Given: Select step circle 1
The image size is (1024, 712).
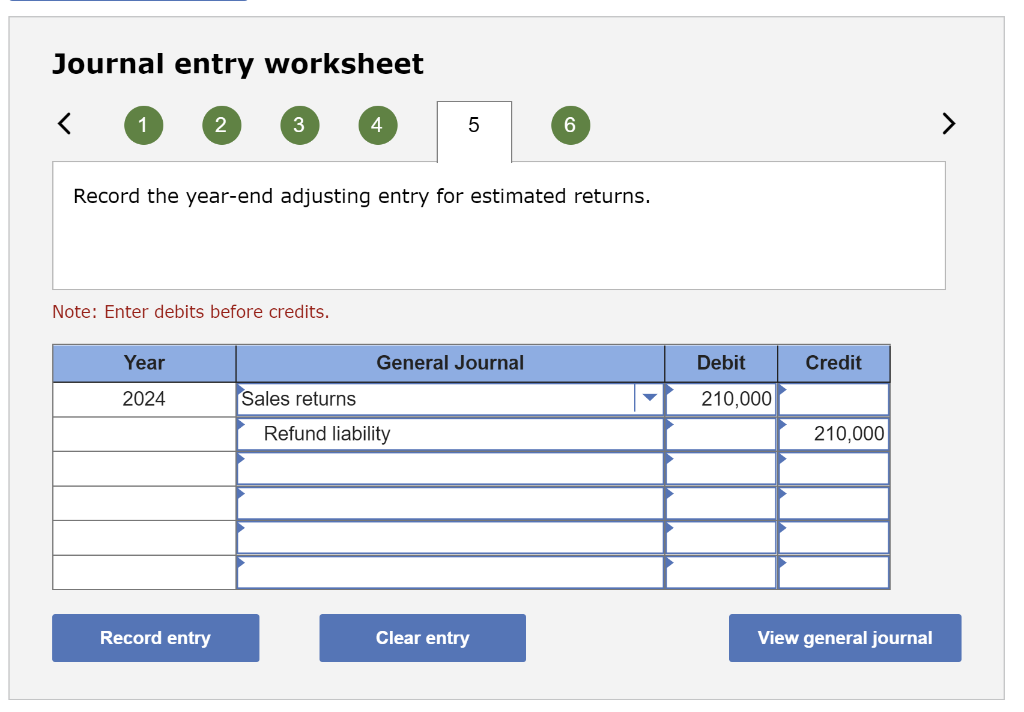Looking at the screenshot, I should [143, 125].
